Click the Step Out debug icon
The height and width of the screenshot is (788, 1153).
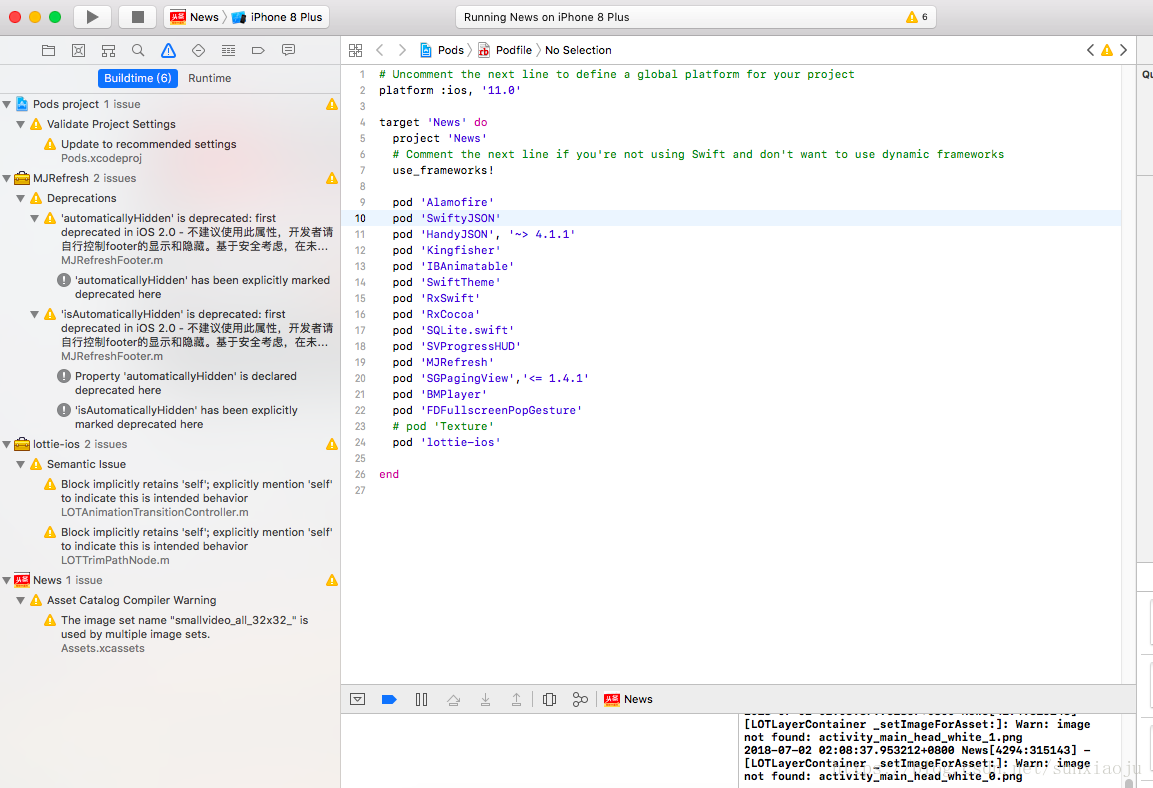coord(516,699)
